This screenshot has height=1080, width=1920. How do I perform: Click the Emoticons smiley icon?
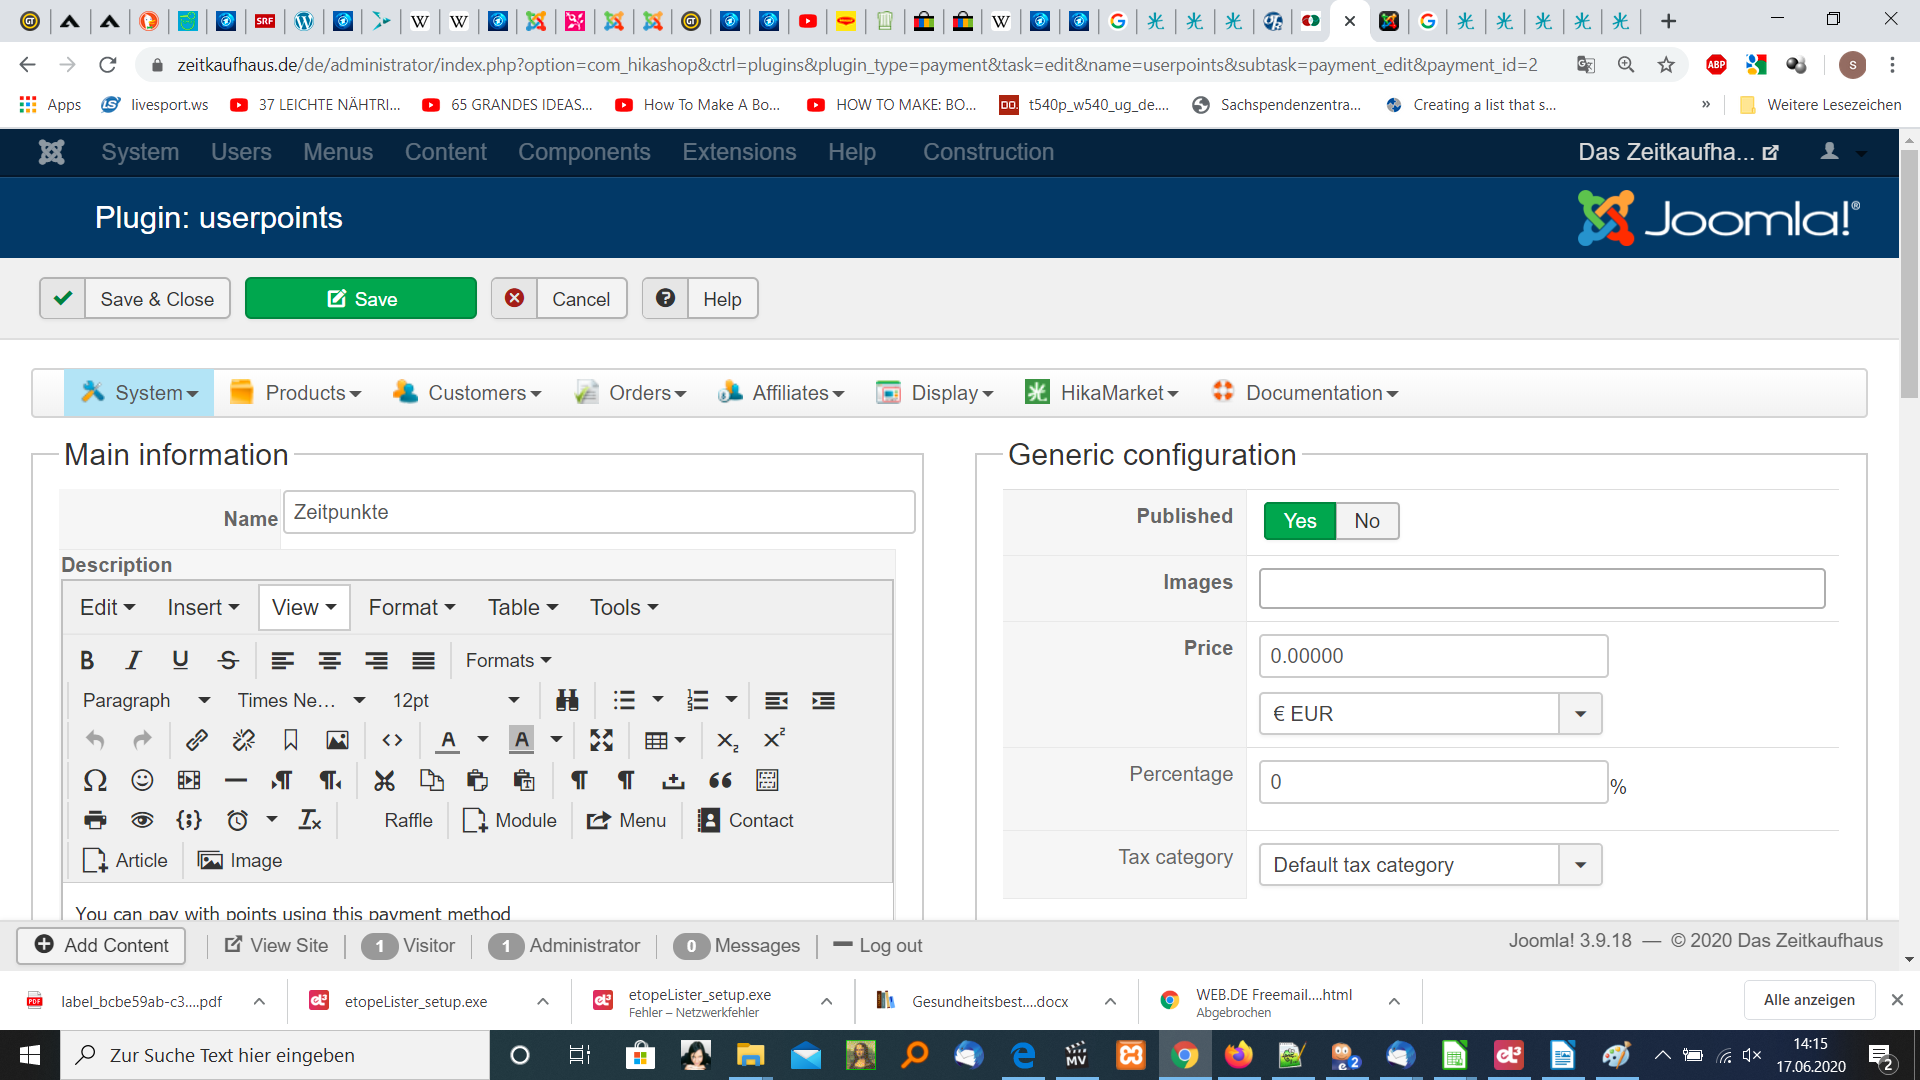(x=142, y=780)
